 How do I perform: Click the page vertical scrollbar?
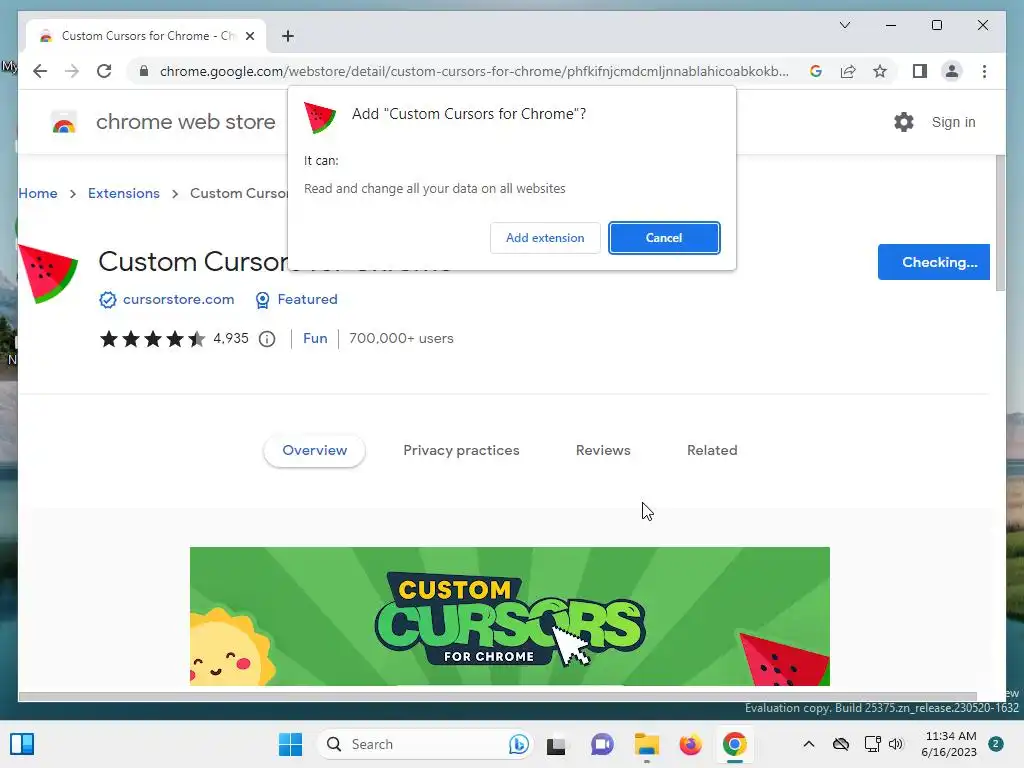pyautogui.click(x=1000, y=223)
